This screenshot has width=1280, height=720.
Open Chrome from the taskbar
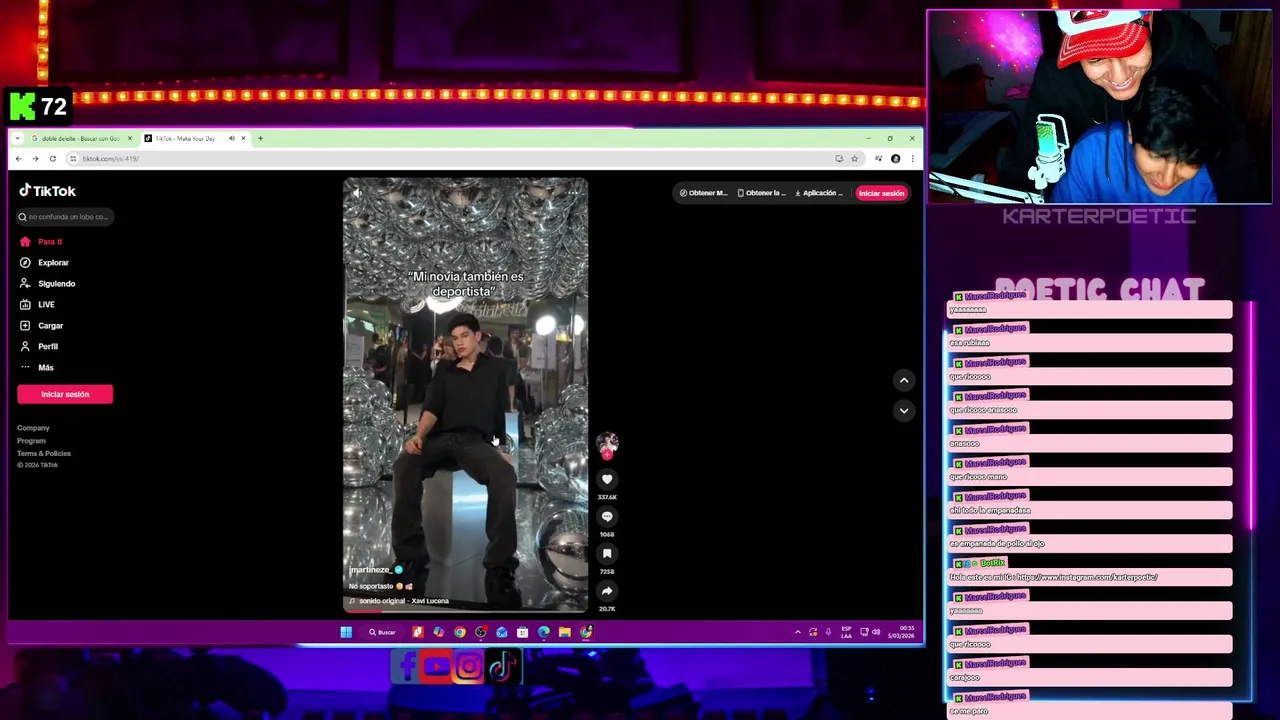coord(460,632)
